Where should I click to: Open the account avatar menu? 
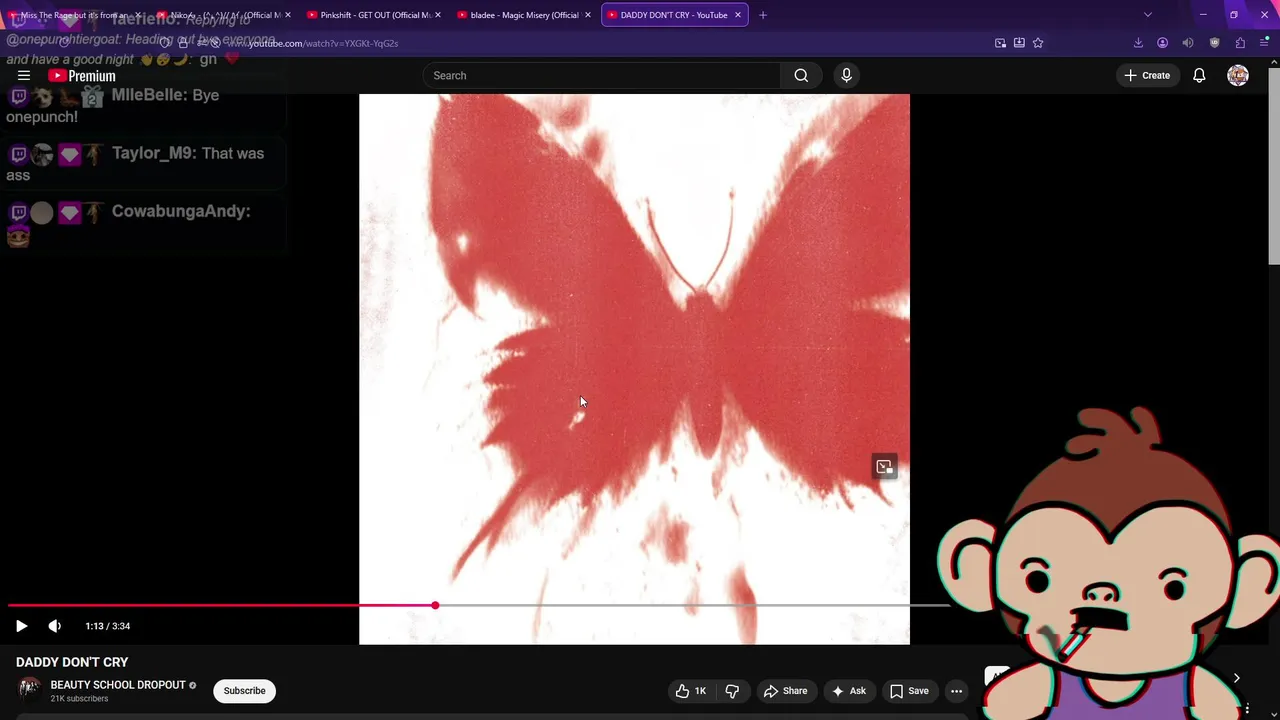(1238, 76)
